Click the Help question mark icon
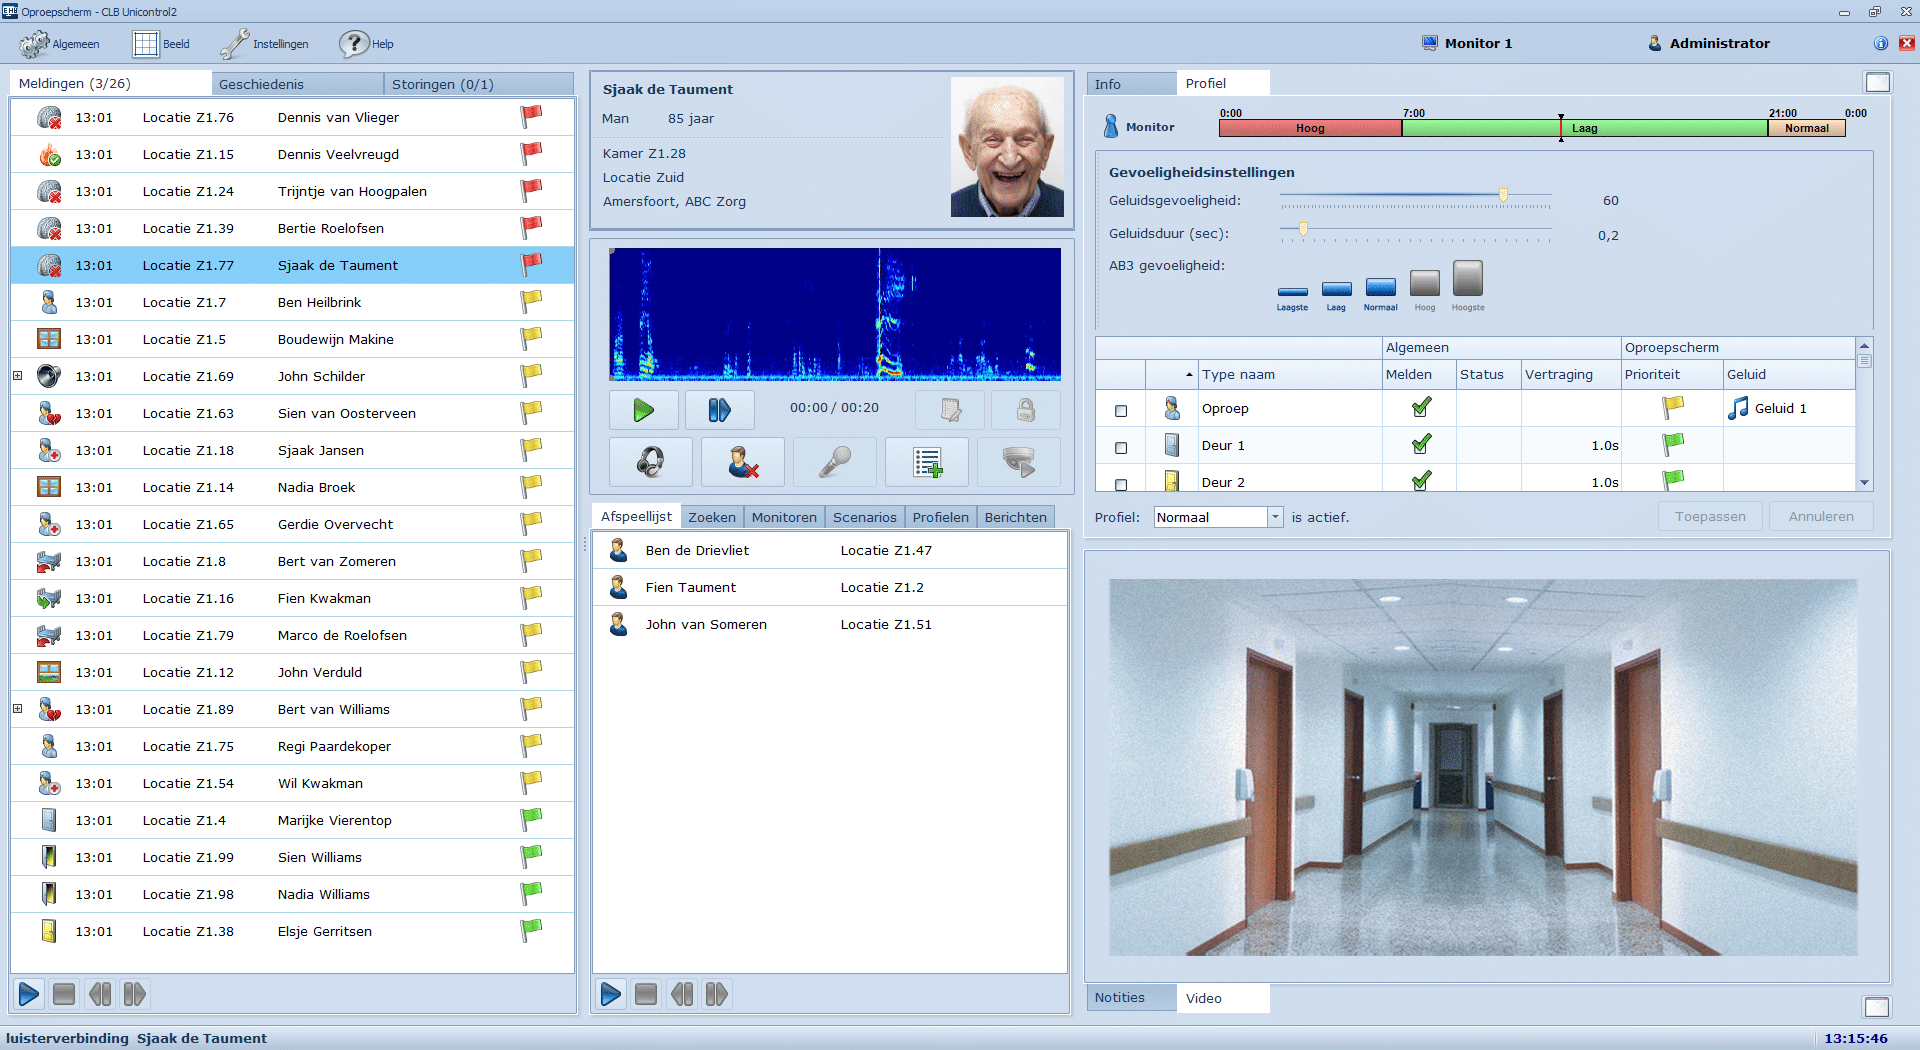This screenshot has width=1920, height=1050. pyautogui.click(x=354, y=44)
